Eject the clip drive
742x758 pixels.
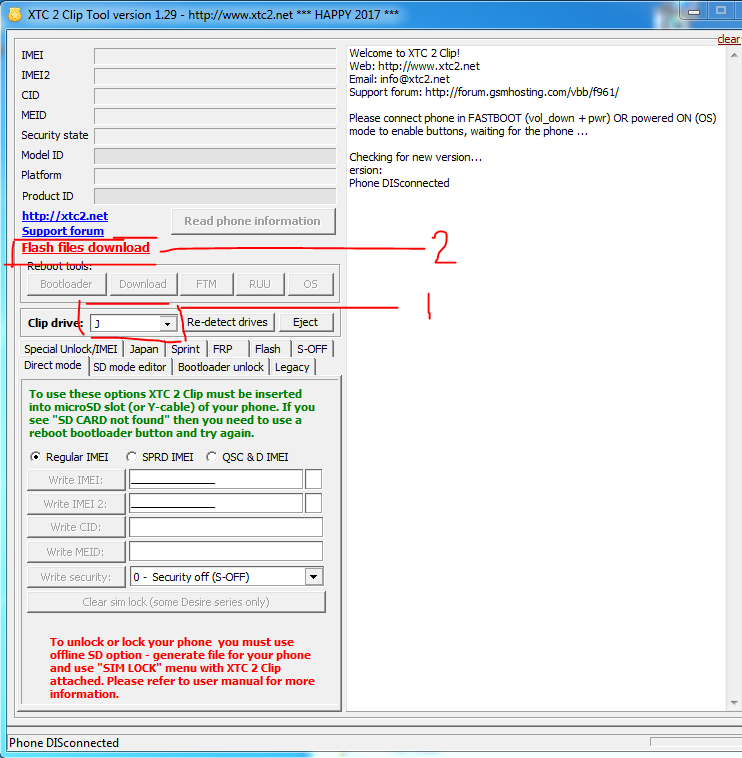click(x=306, y=322)
